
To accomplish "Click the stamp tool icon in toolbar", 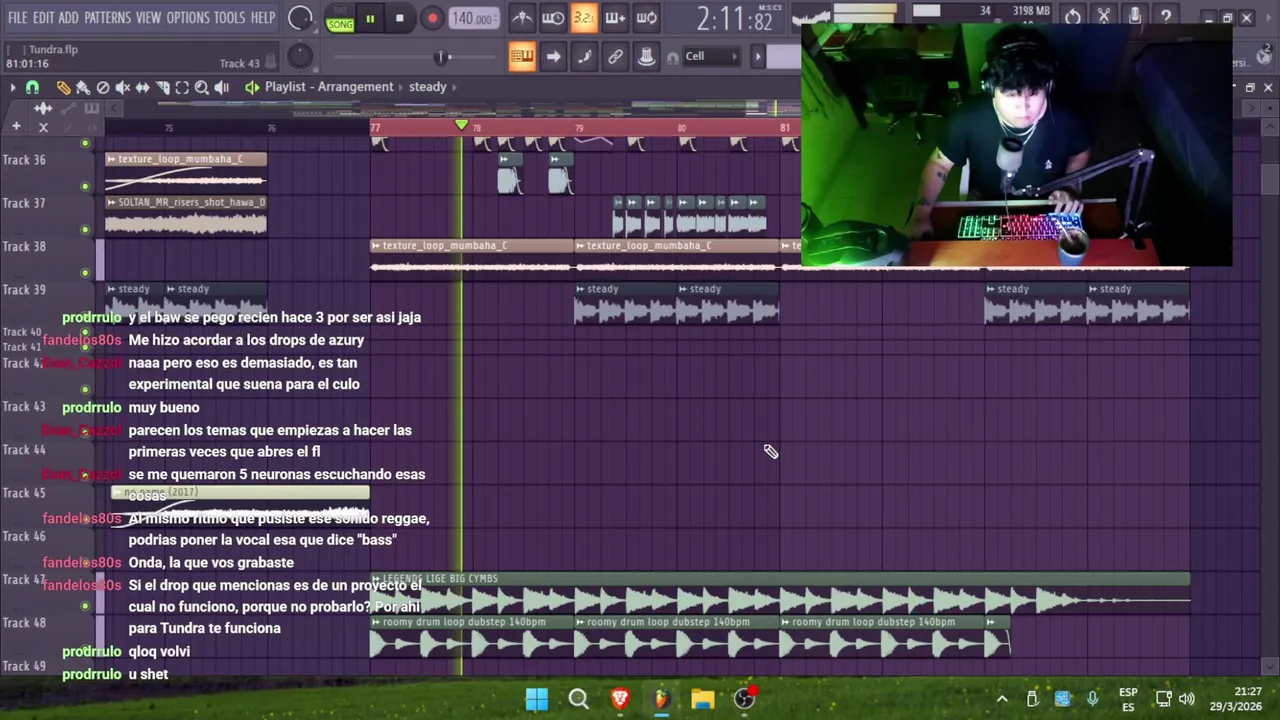I will point(646,56).
